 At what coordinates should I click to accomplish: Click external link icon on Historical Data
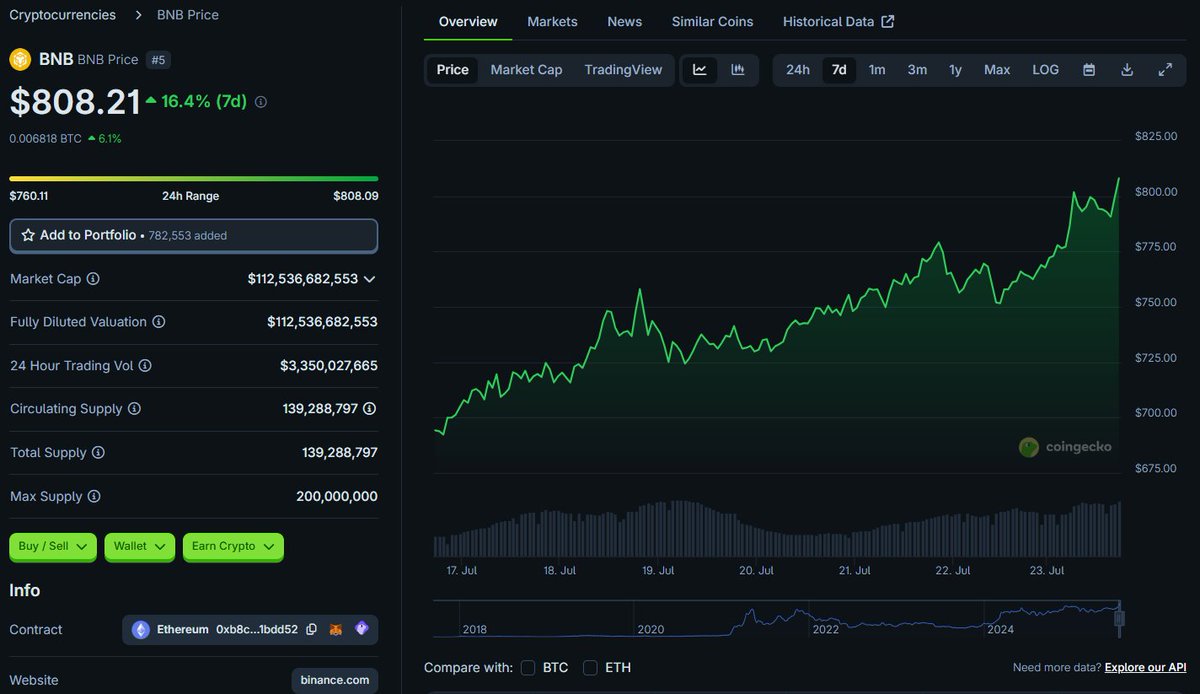(x=887, y=21)
